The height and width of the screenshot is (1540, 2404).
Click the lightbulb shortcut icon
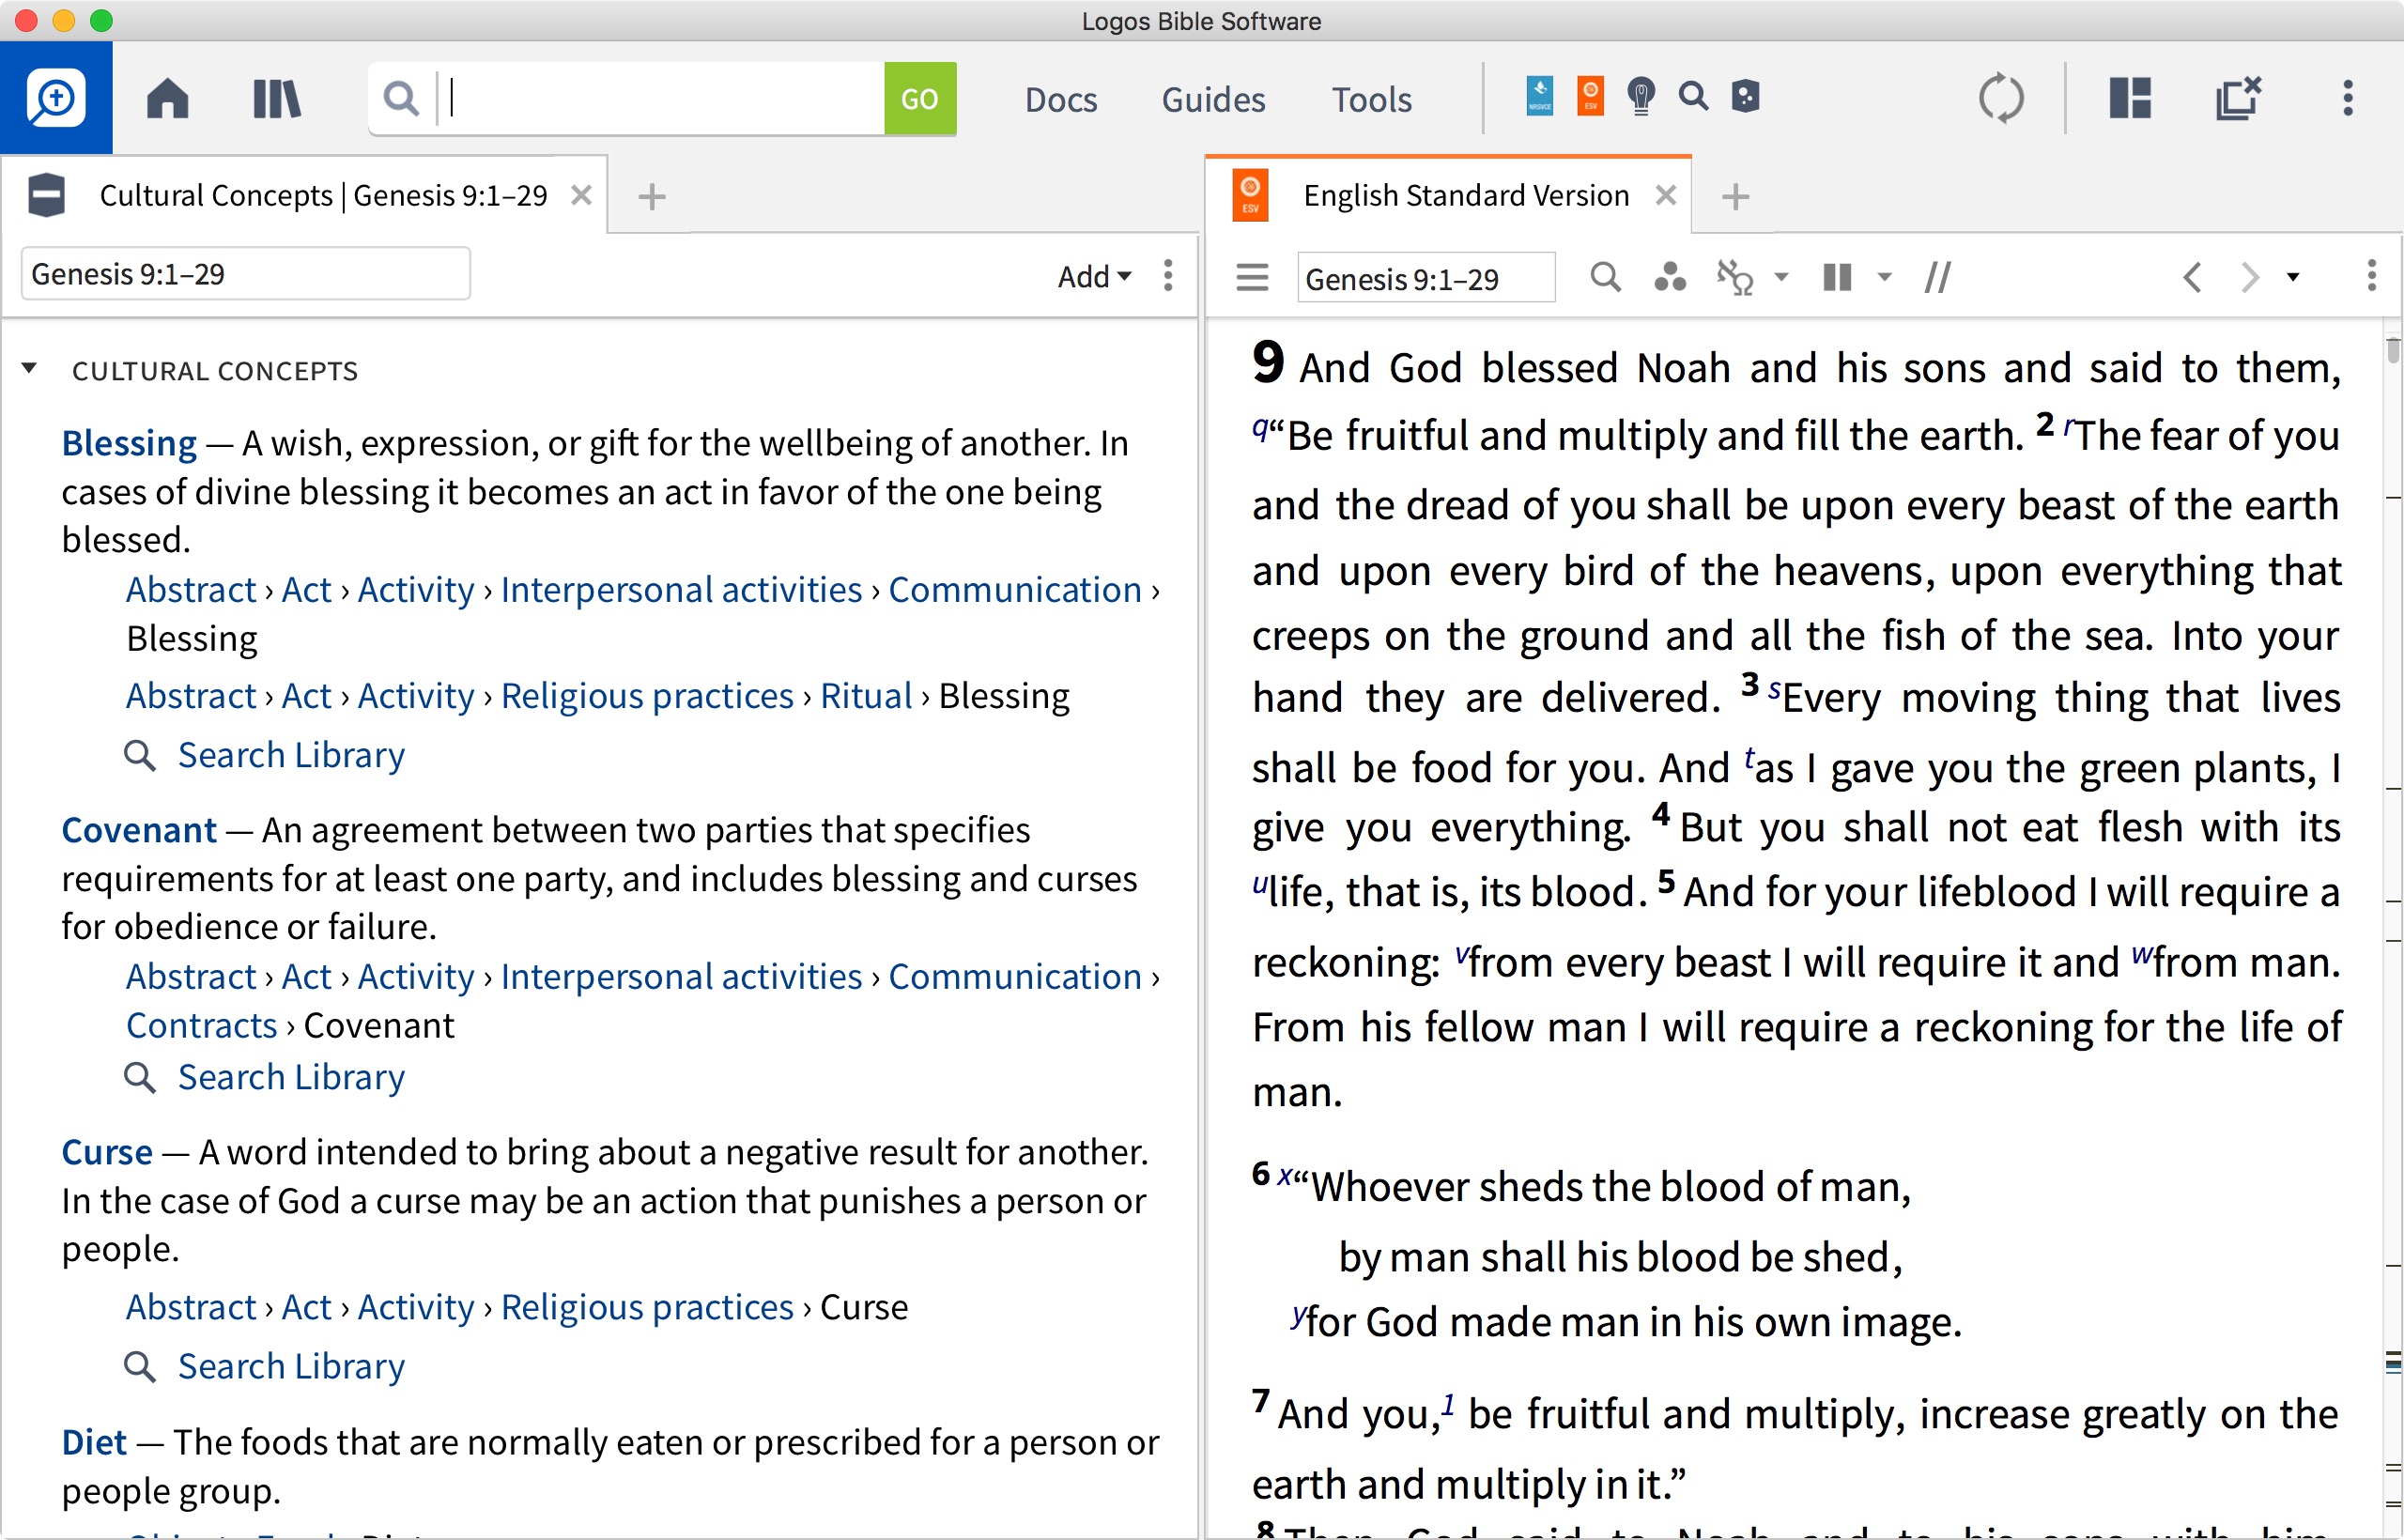[1641, 97]
